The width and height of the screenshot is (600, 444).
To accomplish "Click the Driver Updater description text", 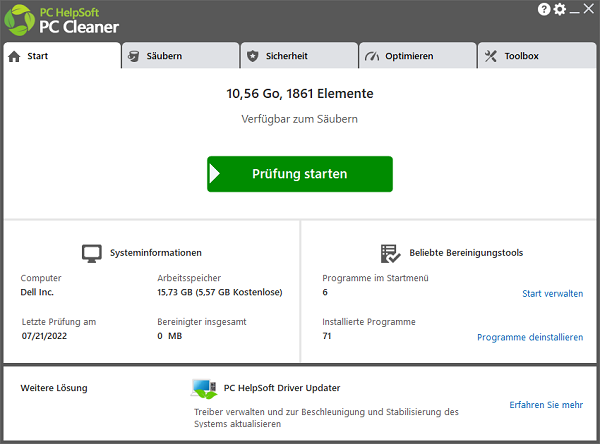I will click(326, 418).
